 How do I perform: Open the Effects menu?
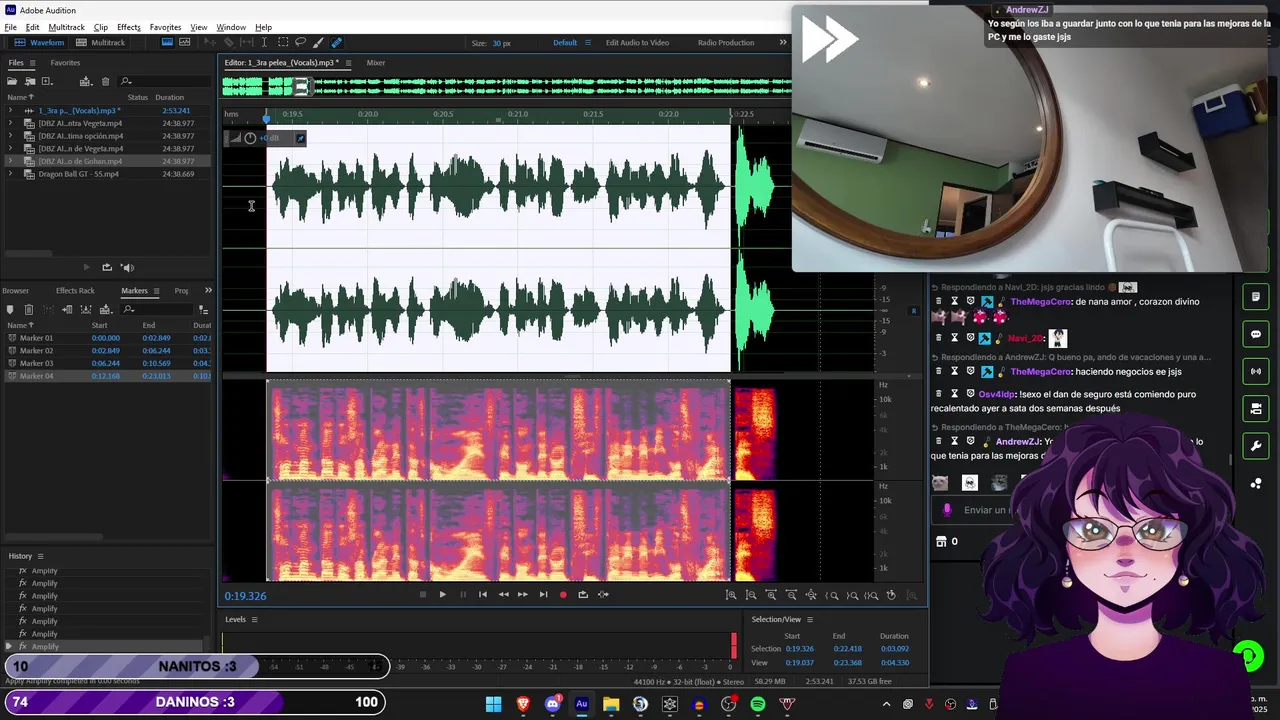pyautogui.click(x=128, y=27)
